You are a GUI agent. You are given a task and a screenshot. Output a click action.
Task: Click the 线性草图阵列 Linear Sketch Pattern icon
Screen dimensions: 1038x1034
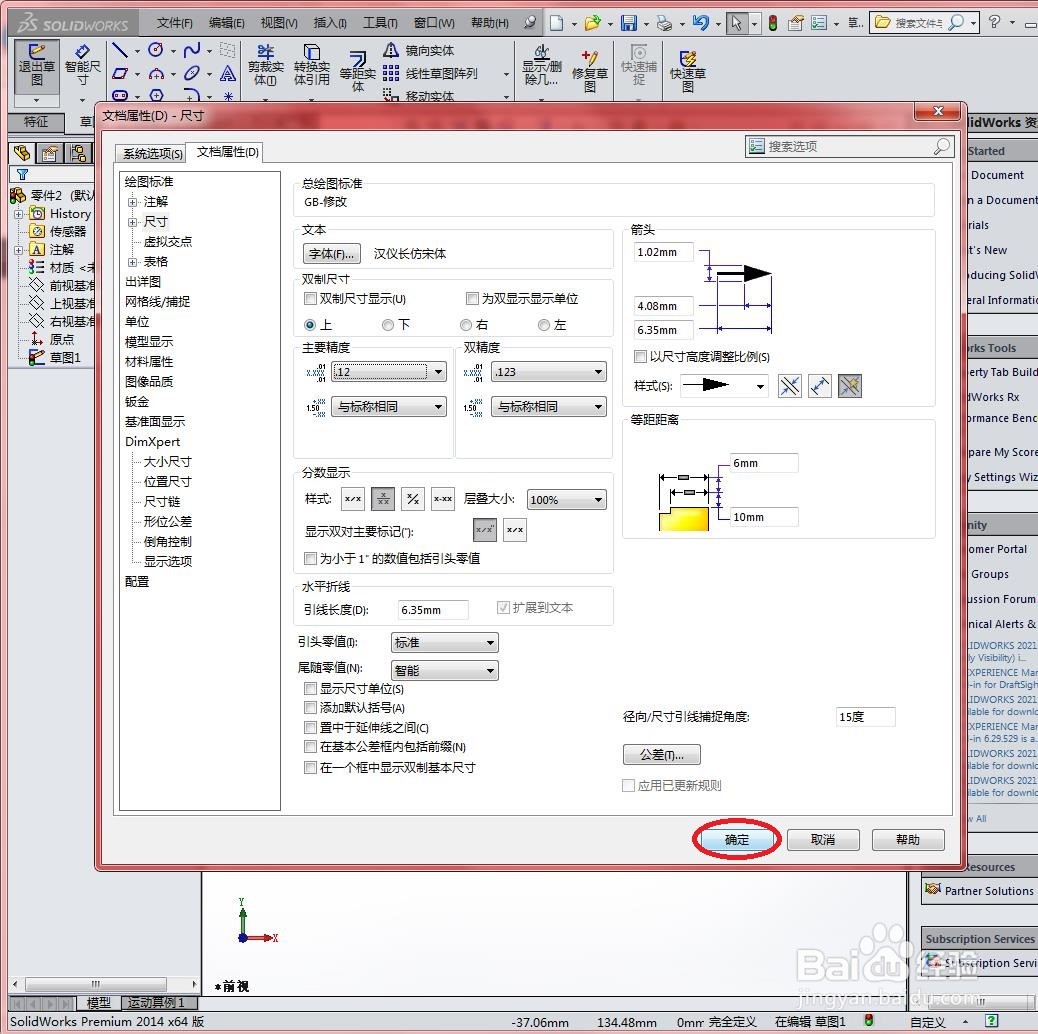(391, 73)
